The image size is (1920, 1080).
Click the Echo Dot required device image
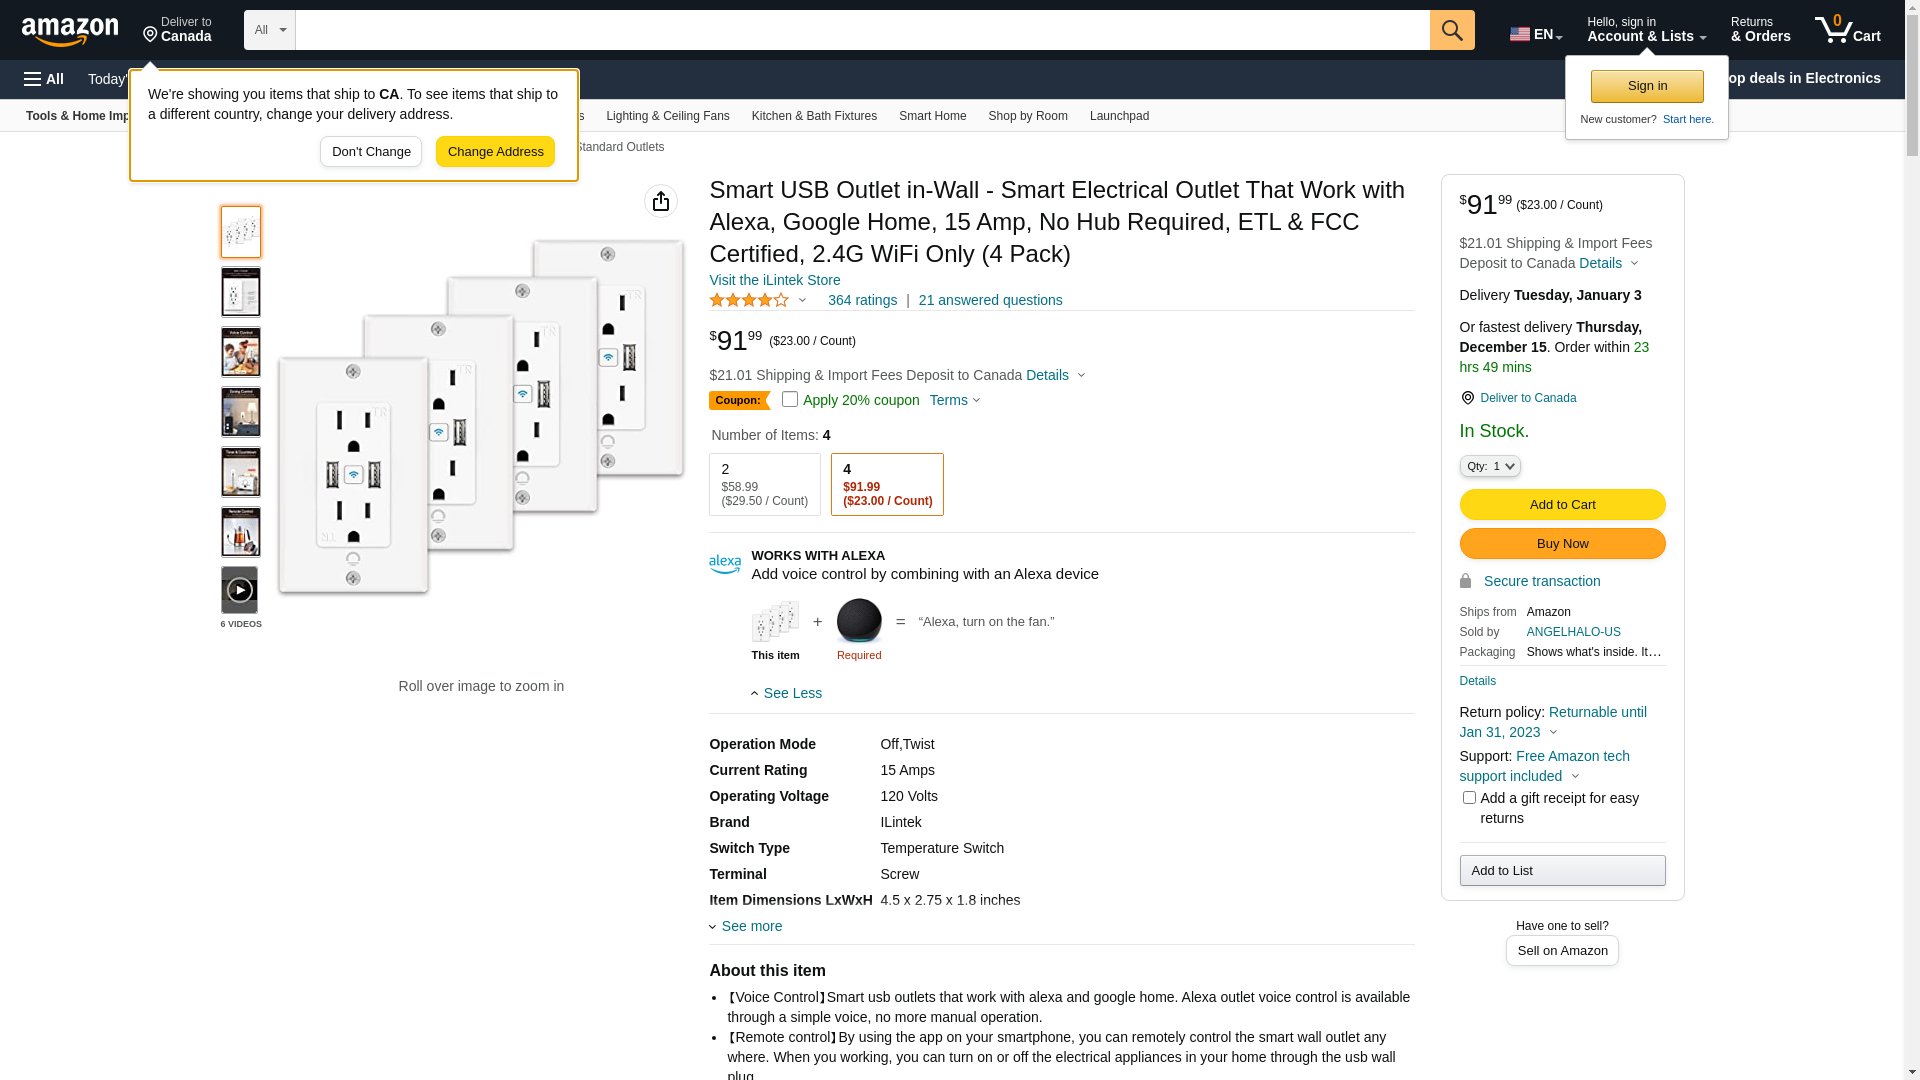point(859,621)
